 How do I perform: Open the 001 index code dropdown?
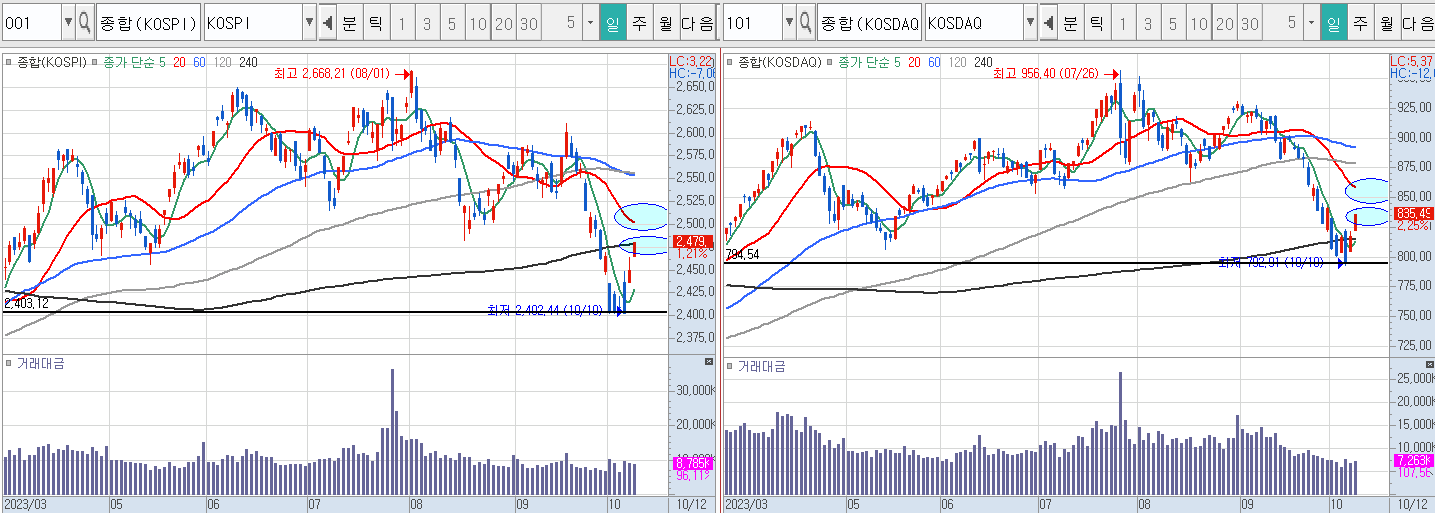click(67, 22)
